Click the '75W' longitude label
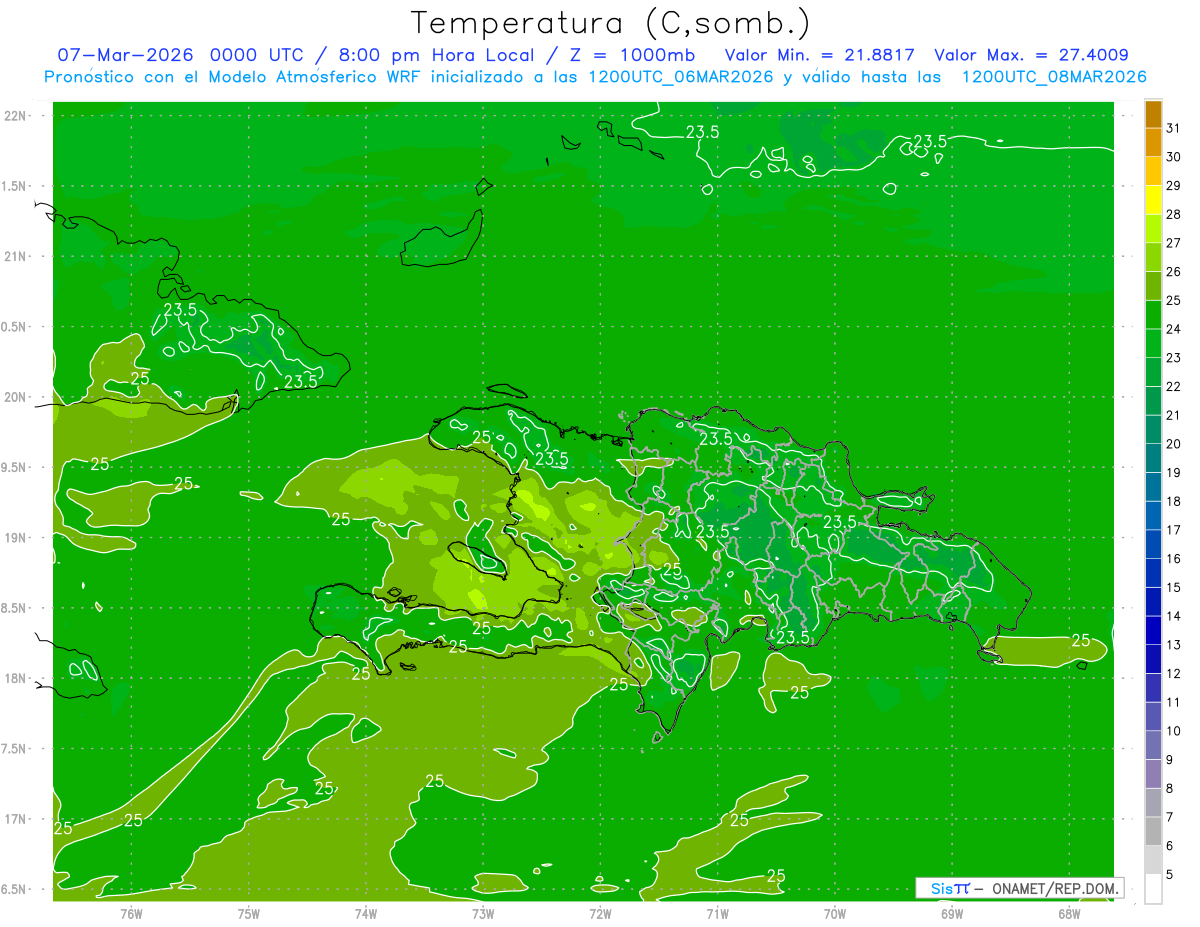1200x927 pixels. (248, 913)
